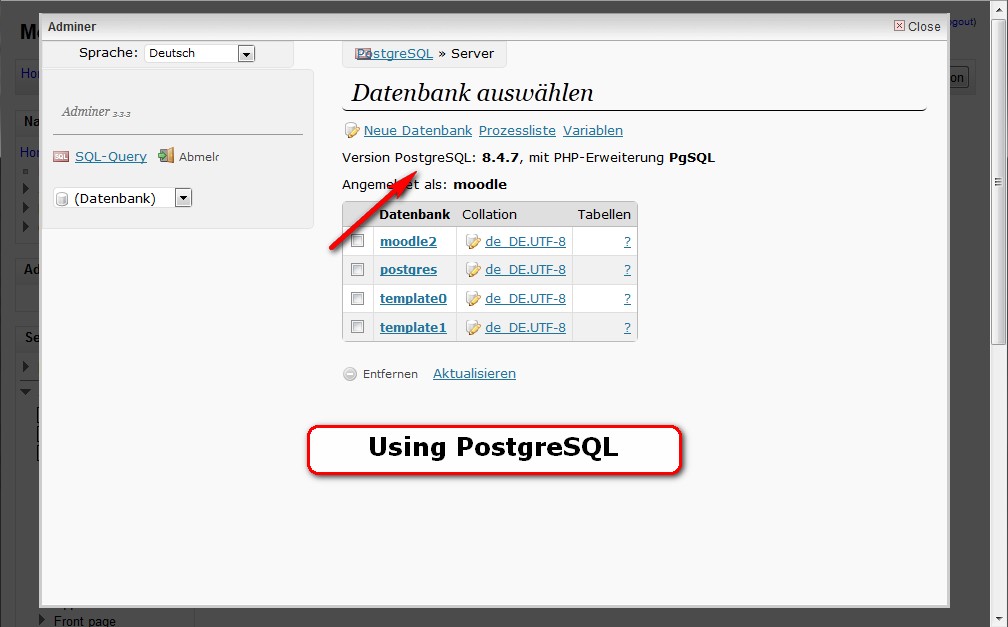1008x627 pixels.
Task: Open the Variablen link
Action: [593, 131]
